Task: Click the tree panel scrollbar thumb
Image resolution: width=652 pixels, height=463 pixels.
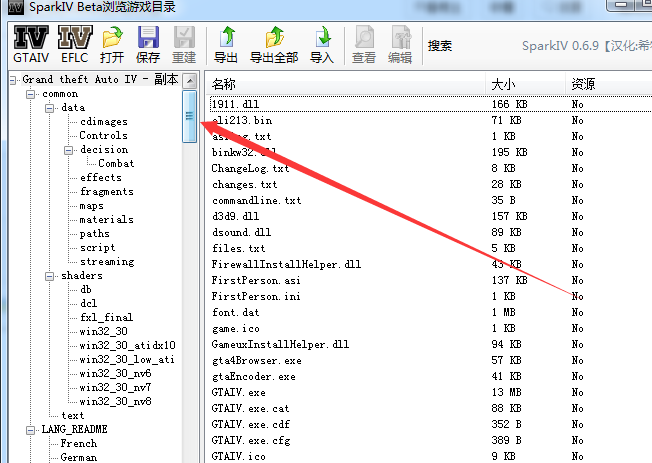Action: [x=189, y=117]
